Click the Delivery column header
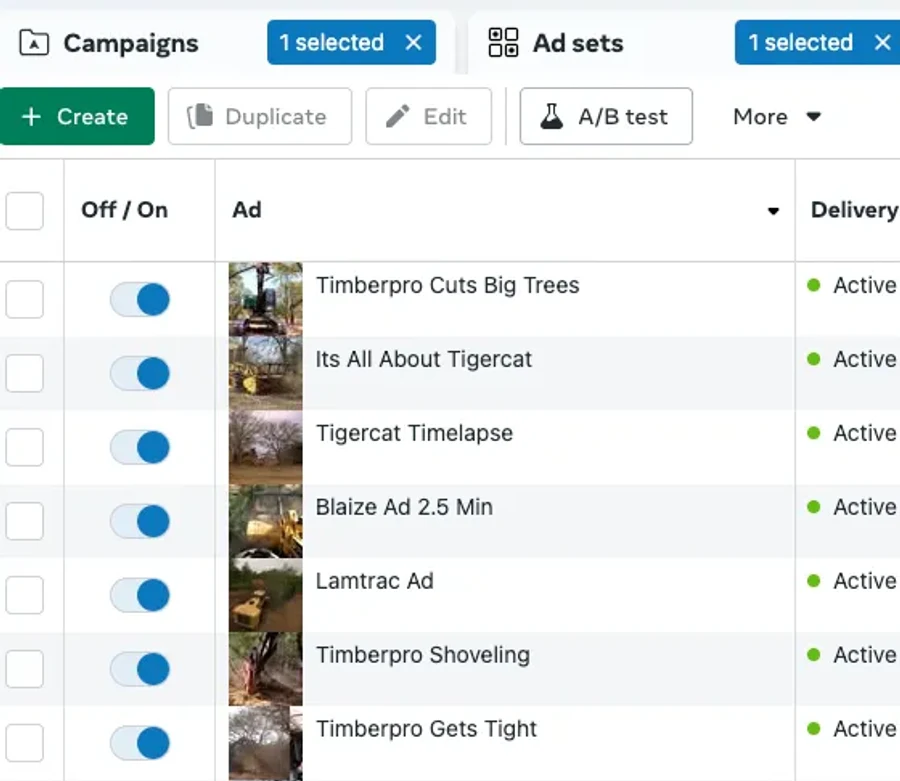This screenshot has width=900, height=781. [x=854, y=210]
